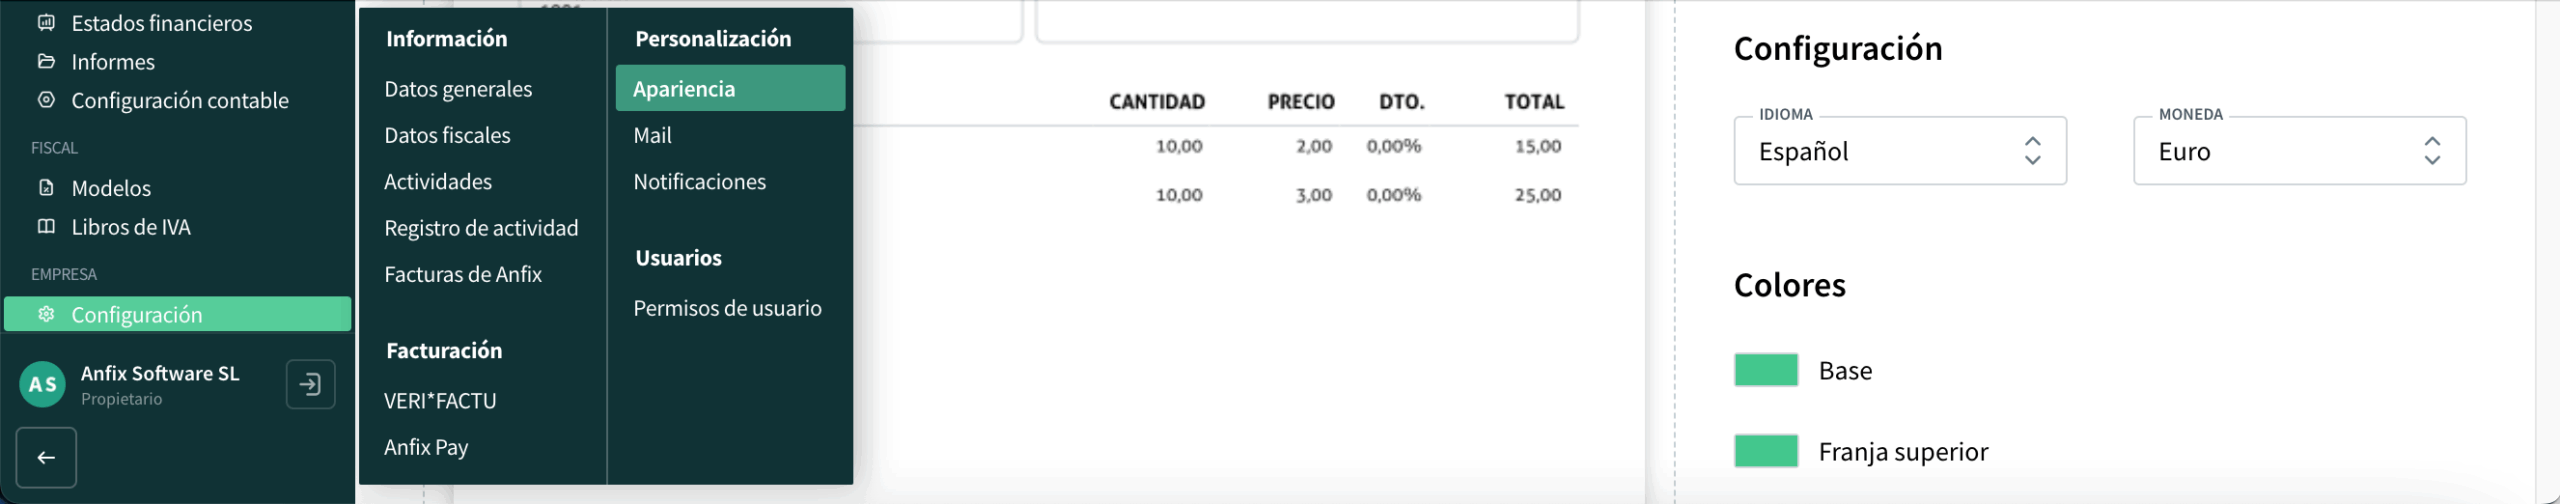Screen dimensions: 2560x504
Task: Select Apariencia in the Personalización menu
Action: pyautogui.click(x=730, y=89)
